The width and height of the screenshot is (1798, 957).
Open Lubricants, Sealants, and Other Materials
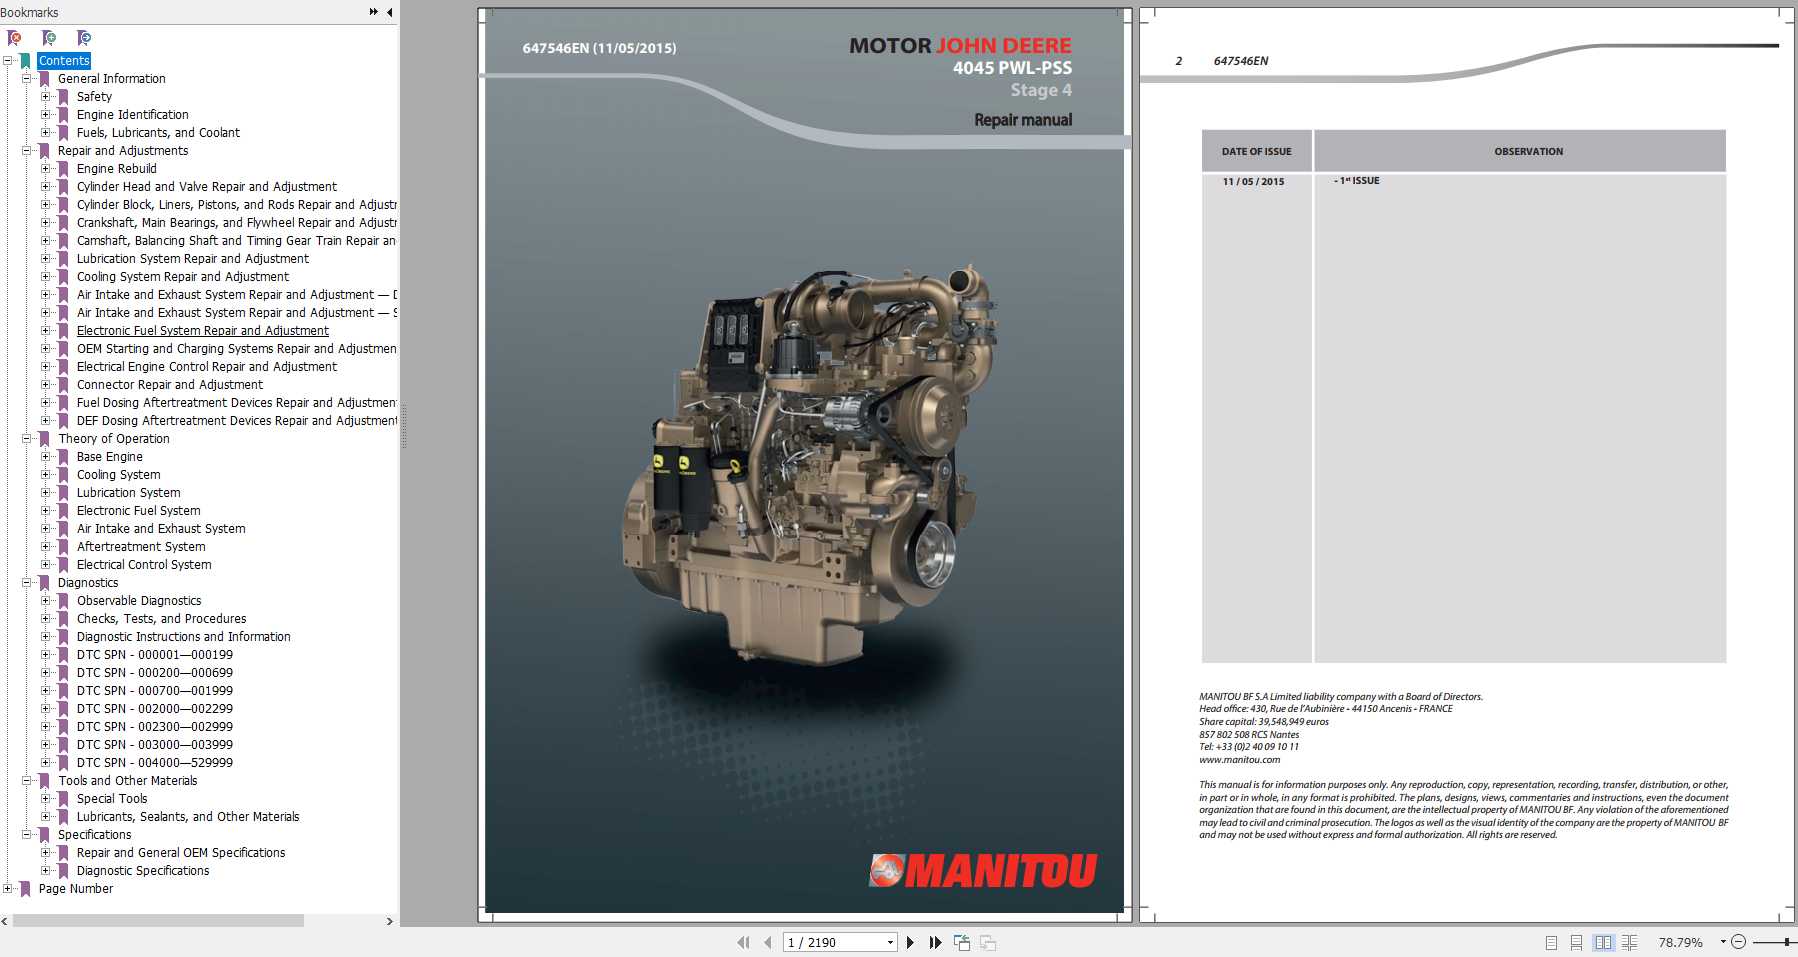coord(188,817)
